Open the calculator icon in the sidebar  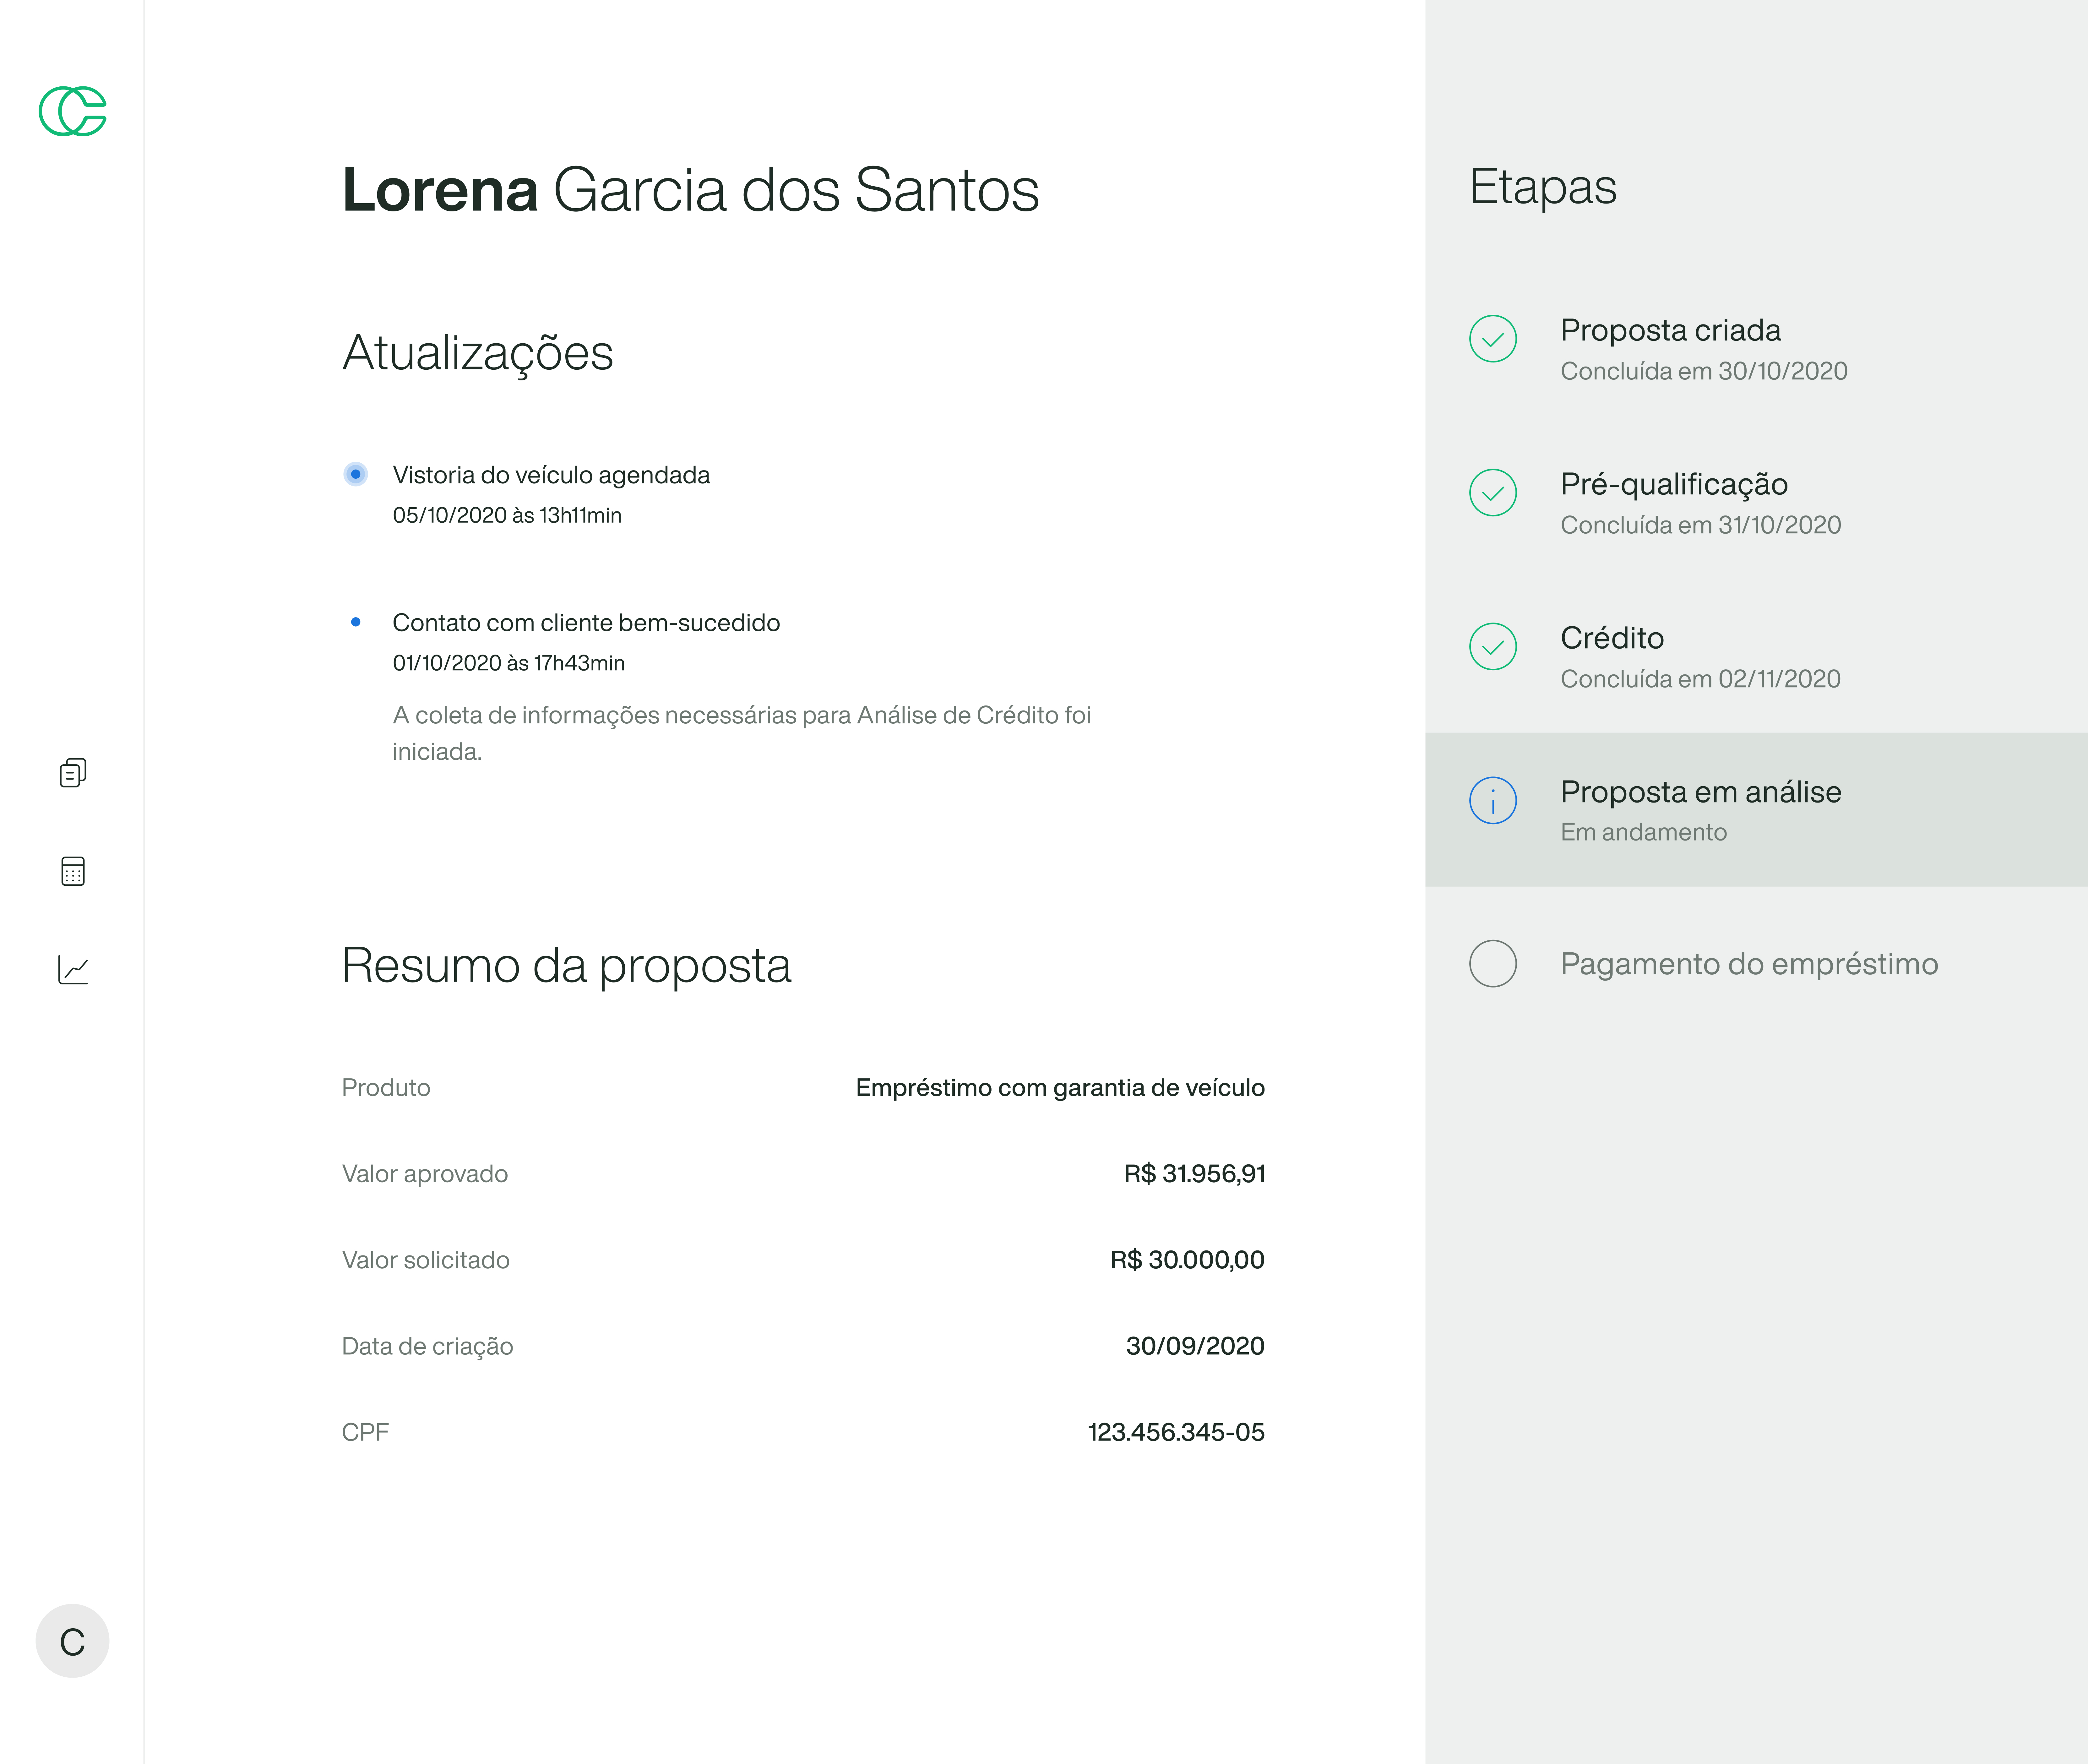click(x=73, y=871)
